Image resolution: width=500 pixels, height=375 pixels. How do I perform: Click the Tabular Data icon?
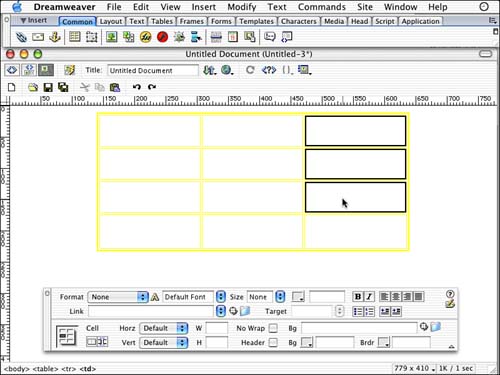point(250,37)
